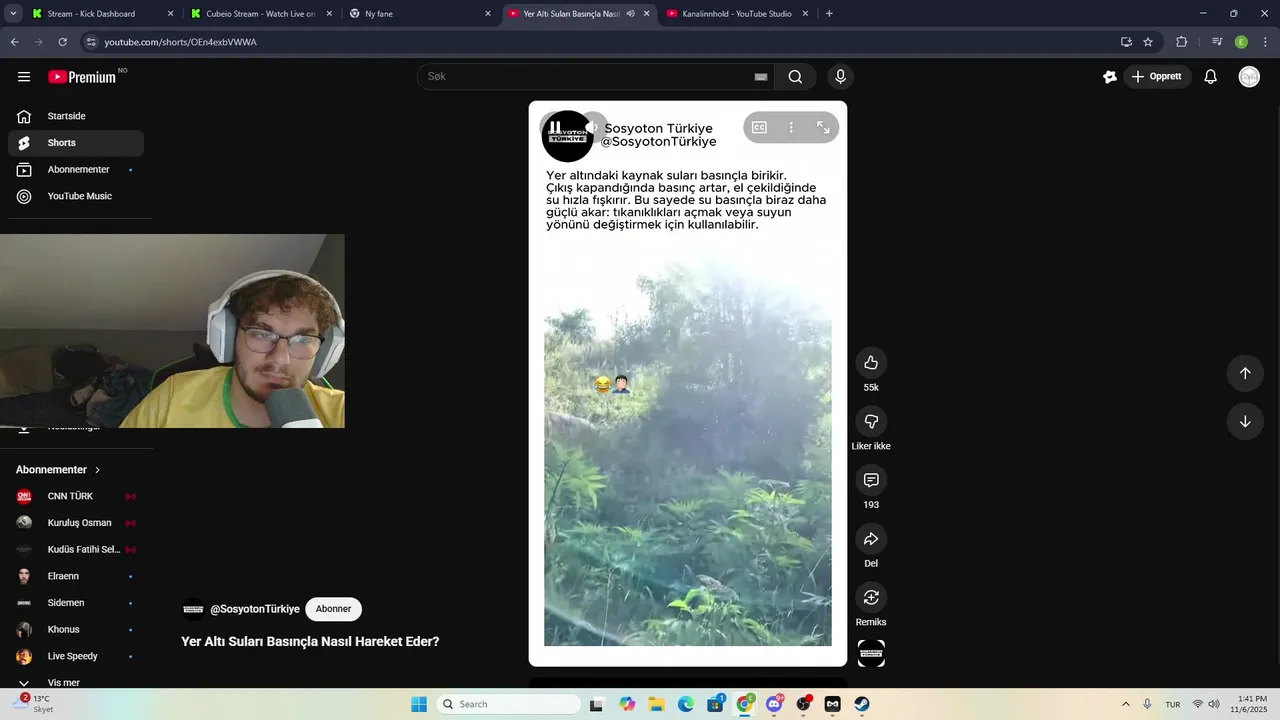Viewport: 1280px width, 720px height.
Task: Open the media control icon in Chrome toolbar
Action: (x=1217, y=42)
